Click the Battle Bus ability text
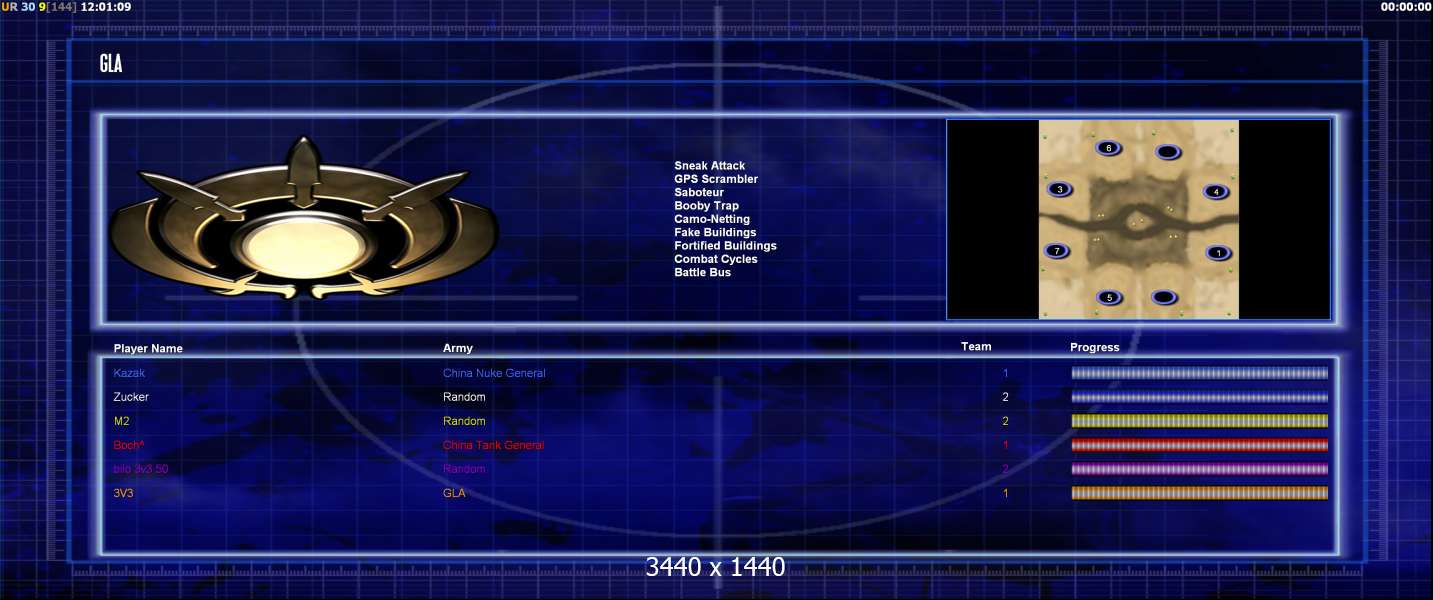This screenshot has width=1433, height=600. (x=702, y=272)
